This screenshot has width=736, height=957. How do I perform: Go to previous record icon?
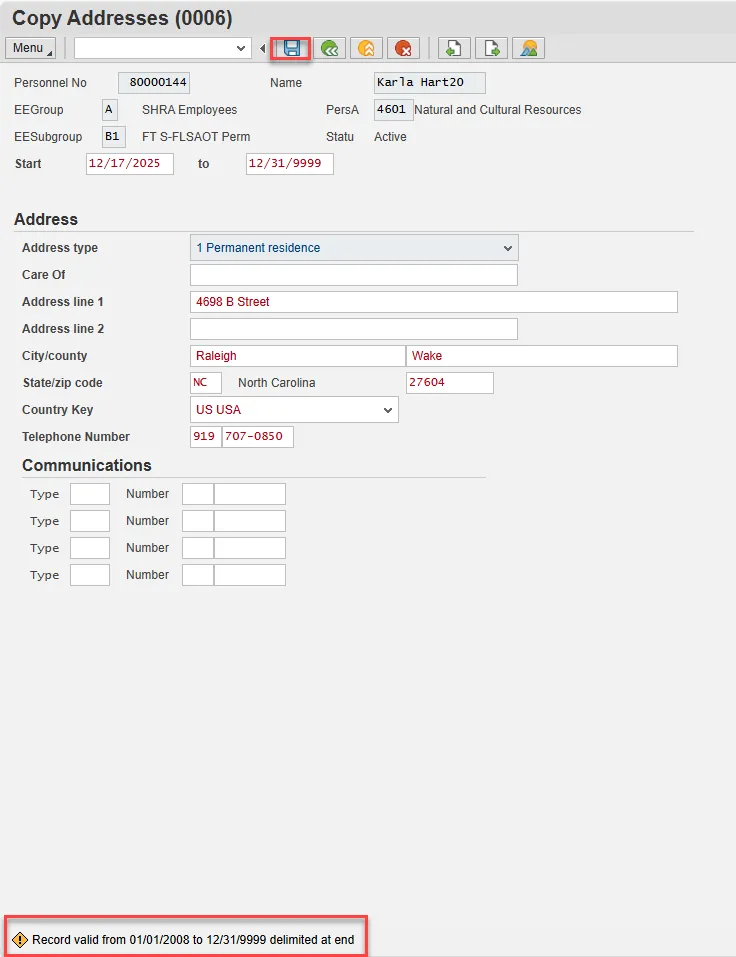pyautogui.click(x=454, y=48)
